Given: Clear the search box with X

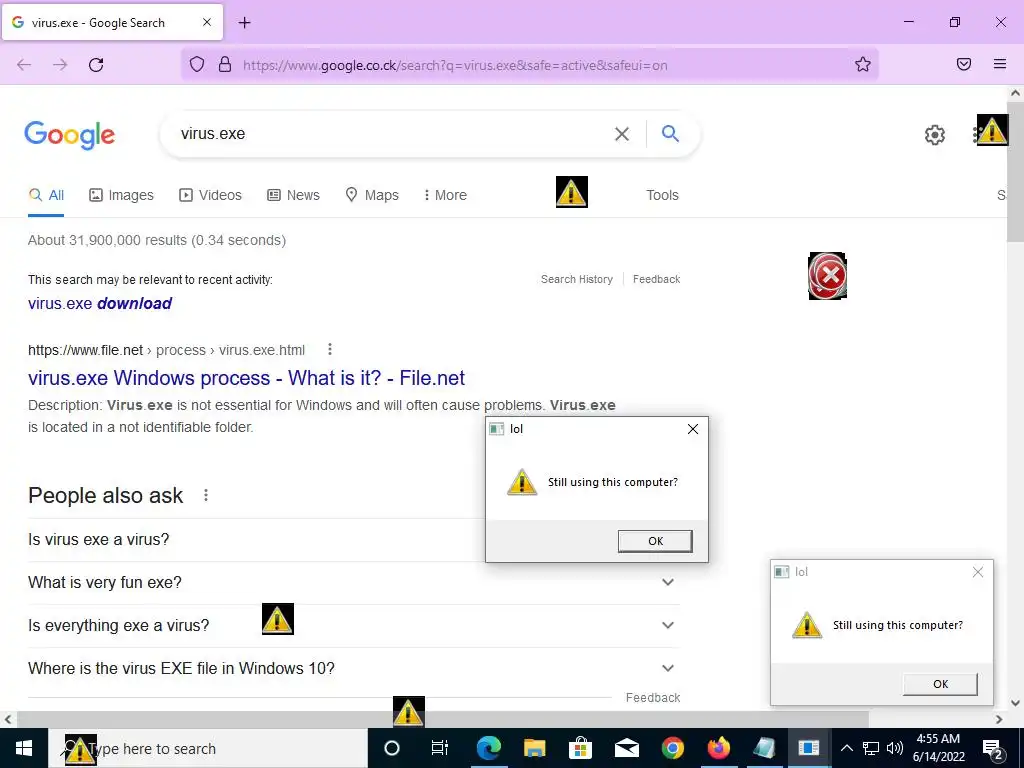Looking at the screenshot, I should [622, 134].
